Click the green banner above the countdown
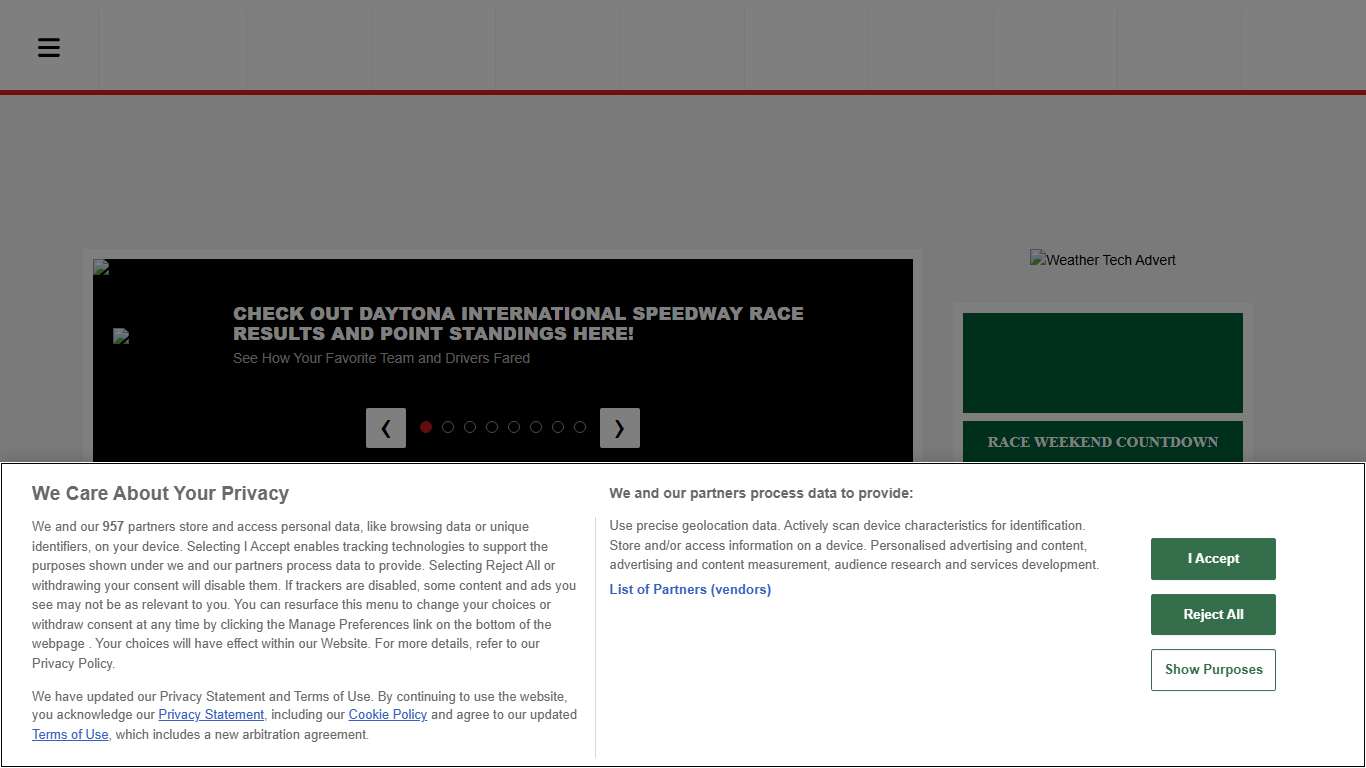 [x=1102, y=363]
